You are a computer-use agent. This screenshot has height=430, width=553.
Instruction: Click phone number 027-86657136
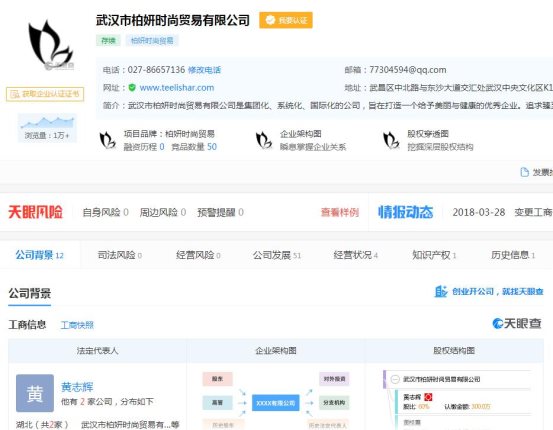tap(156, 70)
